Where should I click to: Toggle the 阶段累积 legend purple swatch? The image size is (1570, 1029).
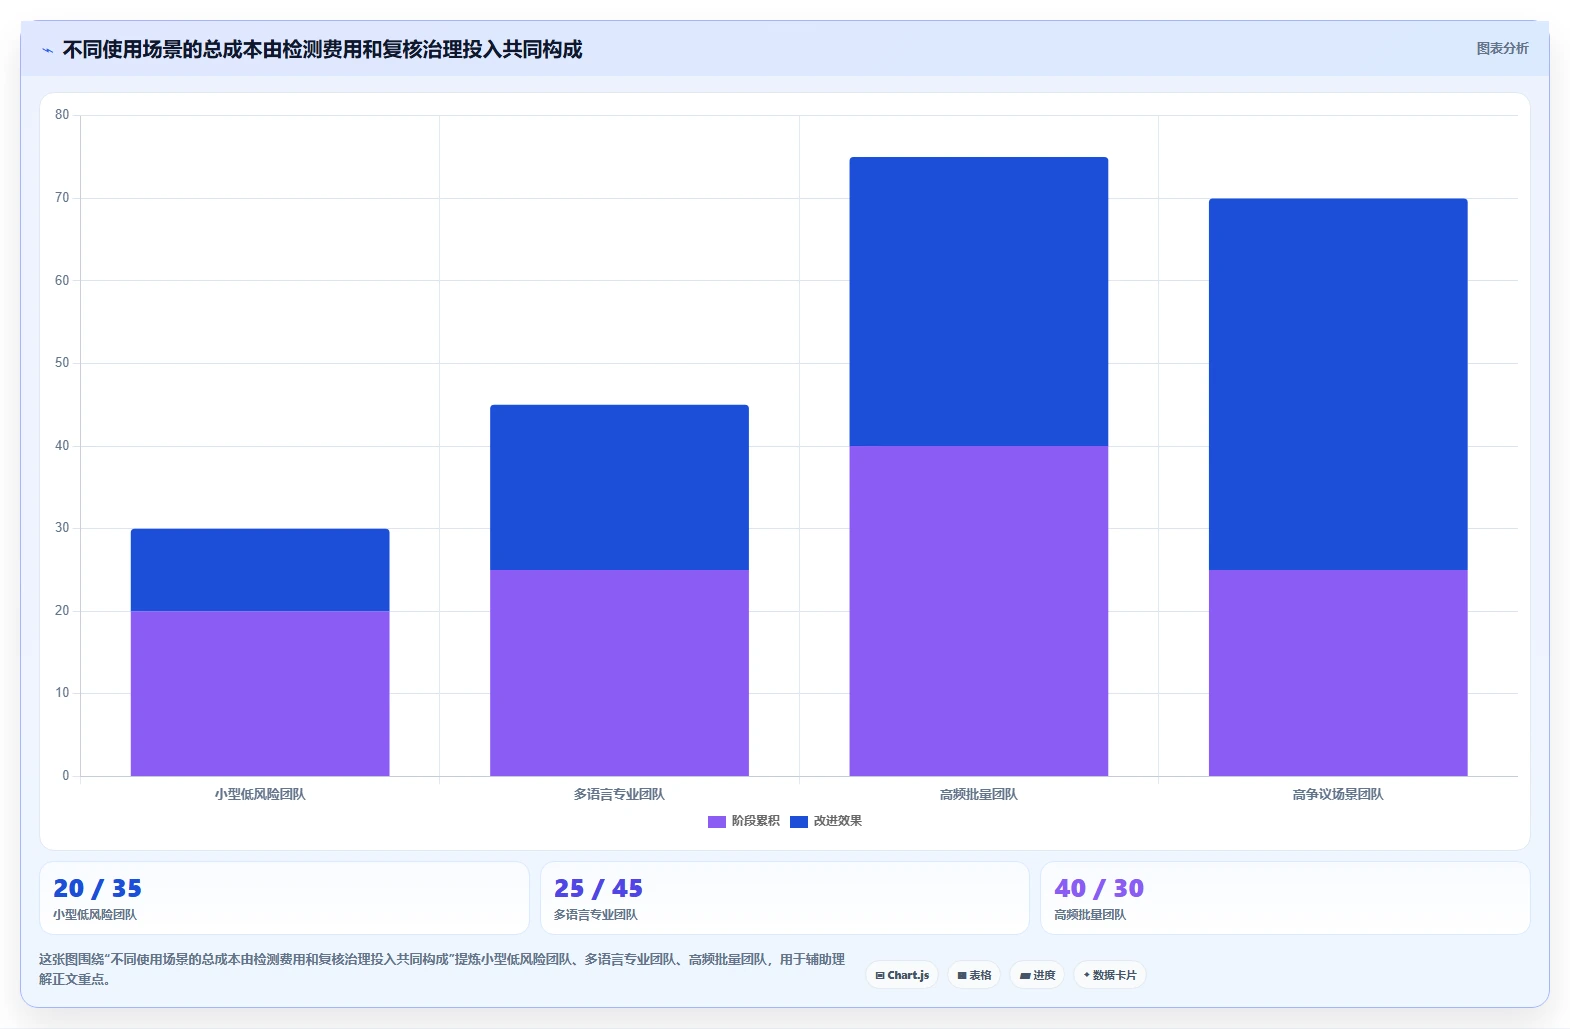pyautogui.click(x=716, y=821)
